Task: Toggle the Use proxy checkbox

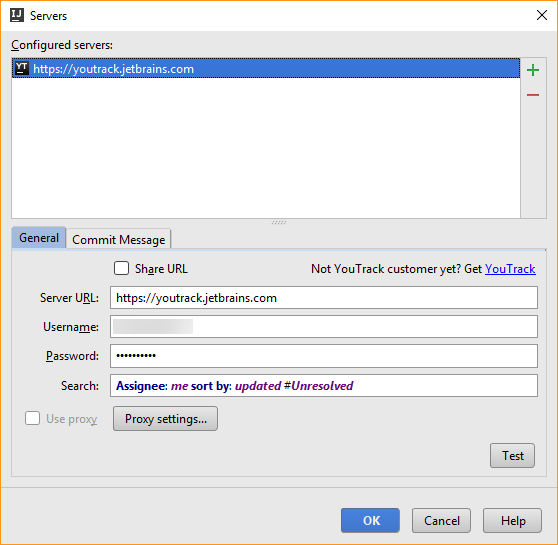Action: click(32, 418)
